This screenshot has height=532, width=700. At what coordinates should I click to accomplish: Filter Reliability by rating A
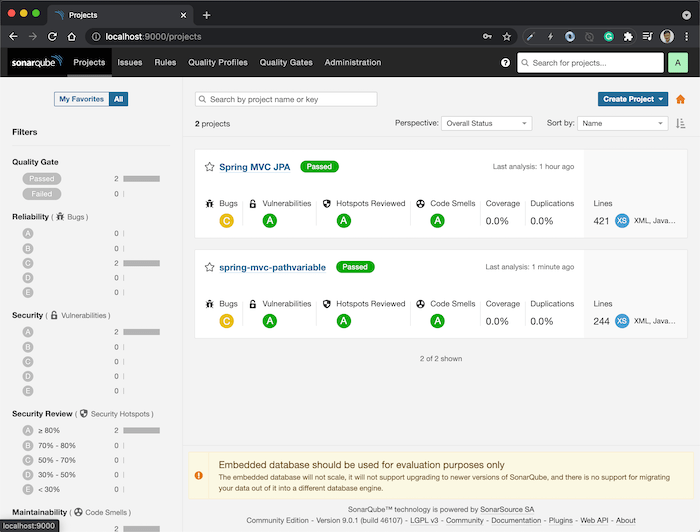28,233
